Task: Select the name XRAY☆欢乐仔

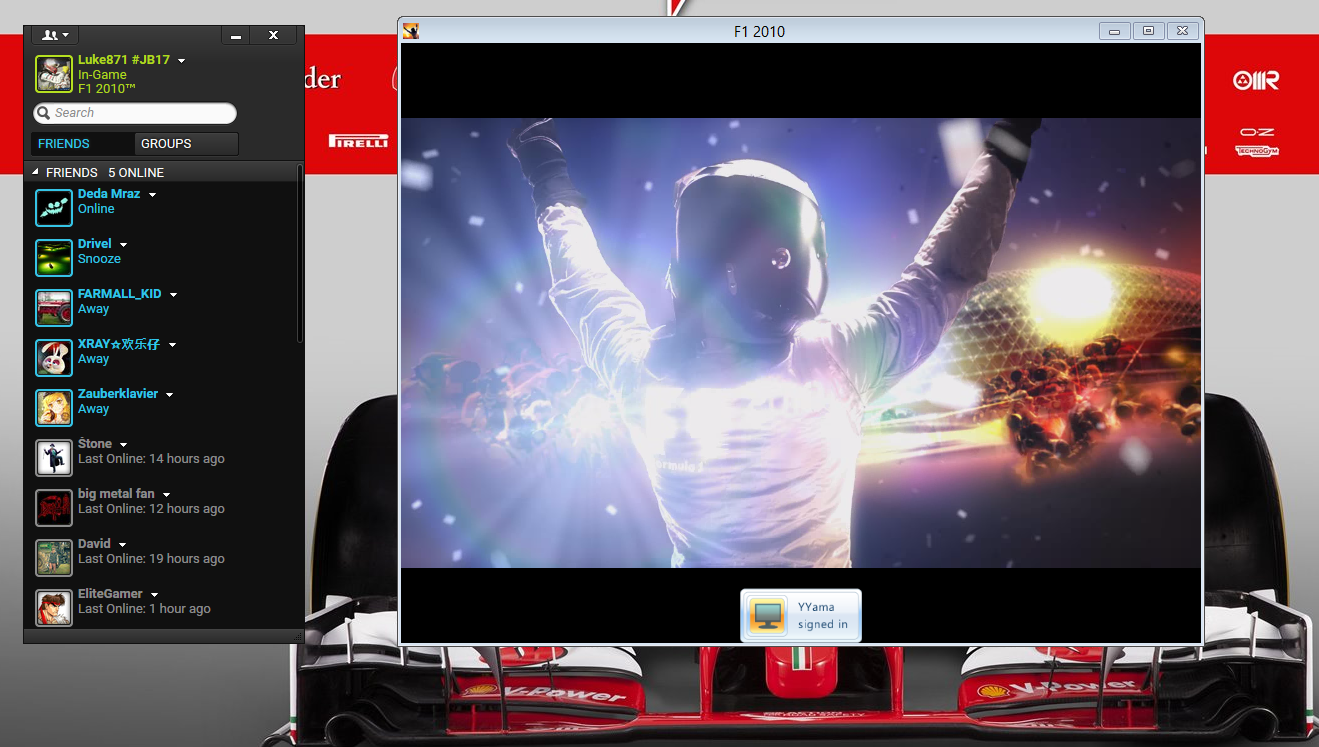Action: tap(119, 344)
